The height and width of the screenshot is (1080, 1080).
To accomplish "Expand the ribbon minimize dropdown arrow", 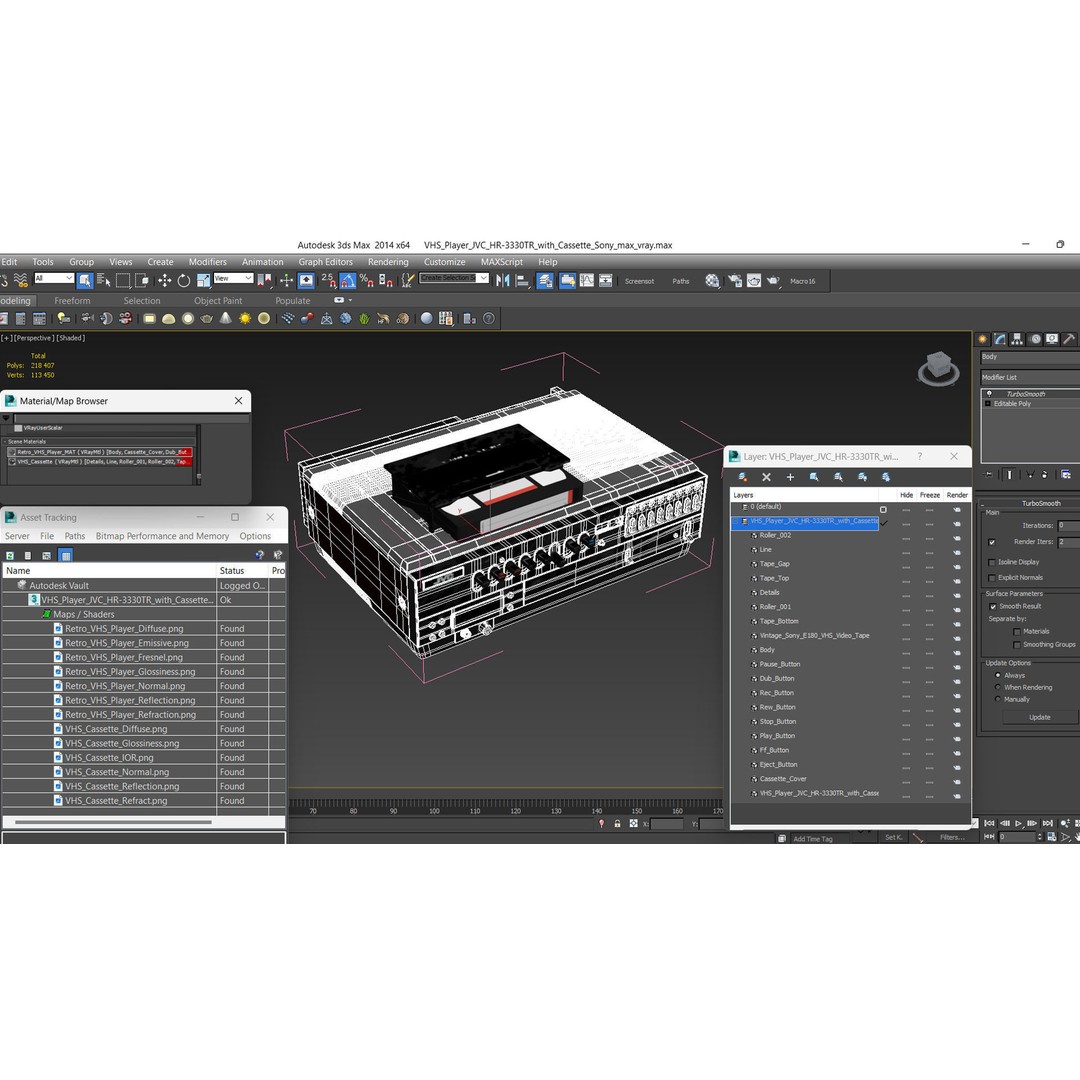I will tap(350, 300).
